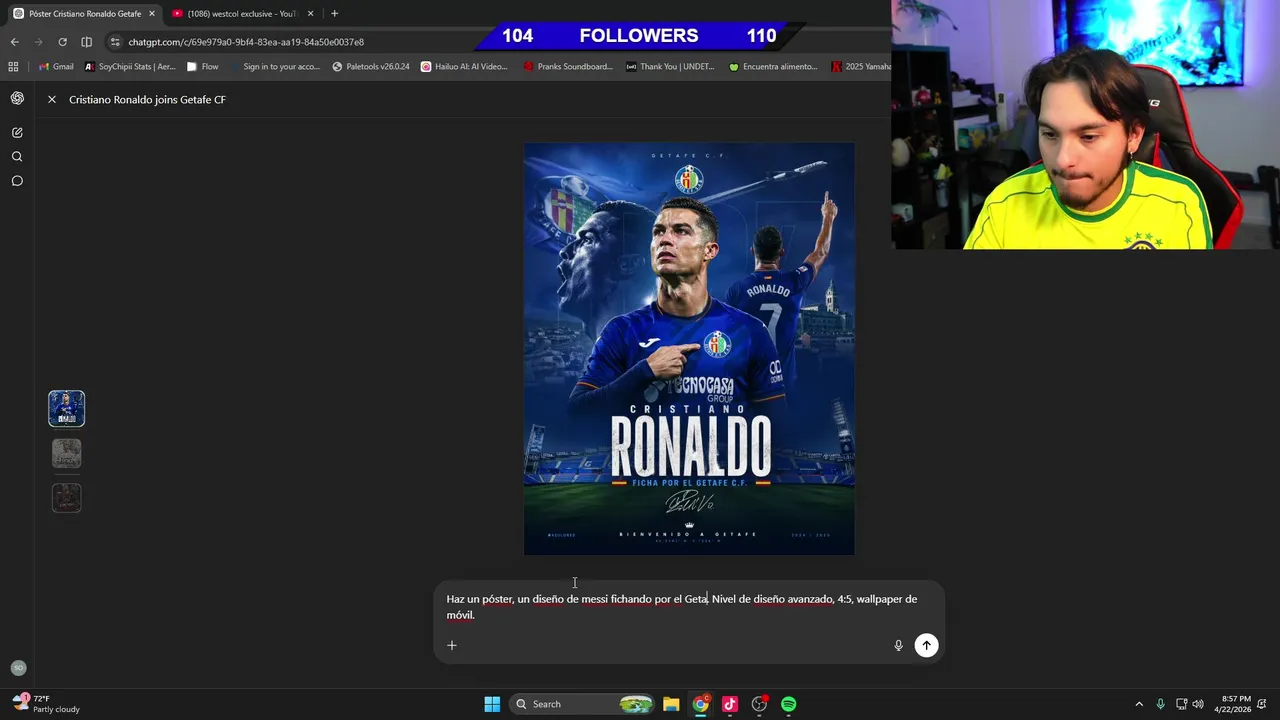Open the ChatGPT logo menu in sidebar
The width and height of the screenshot is (1280, 720).
coord(17,98)
